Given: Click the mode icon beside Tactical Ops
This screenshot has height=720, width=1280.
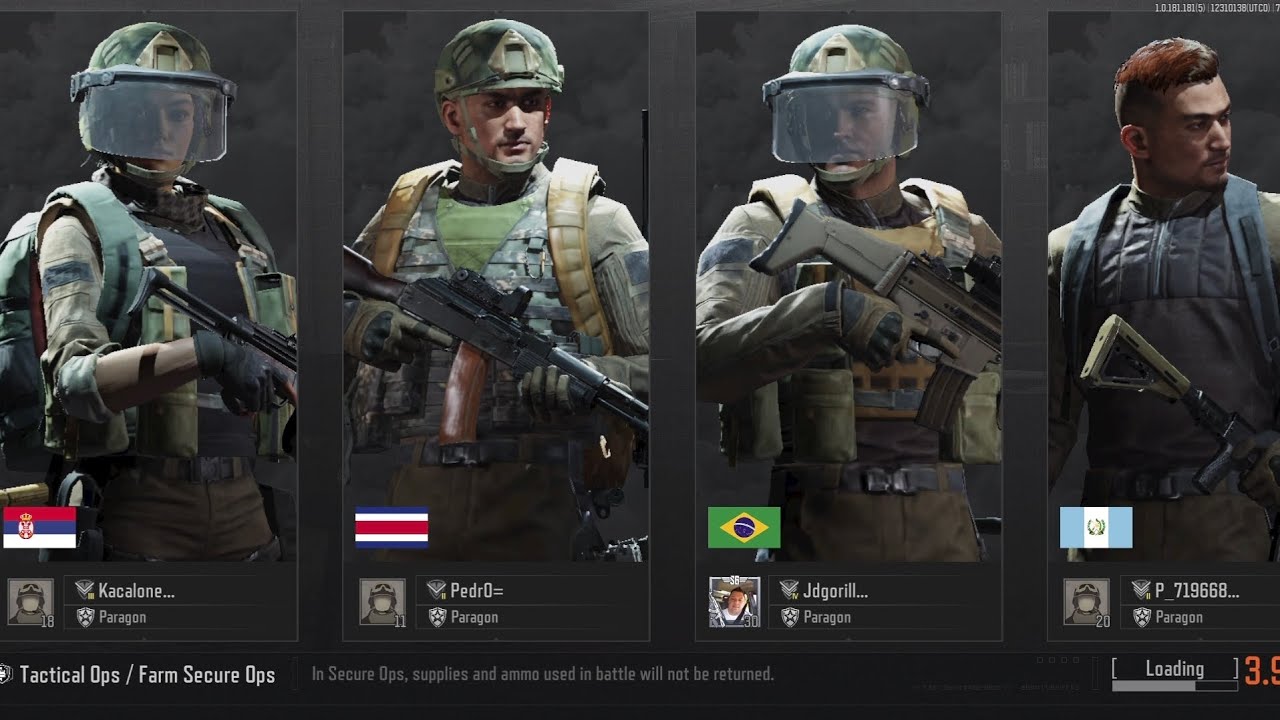Looking at the screenshot, I should tap(5, 674).
